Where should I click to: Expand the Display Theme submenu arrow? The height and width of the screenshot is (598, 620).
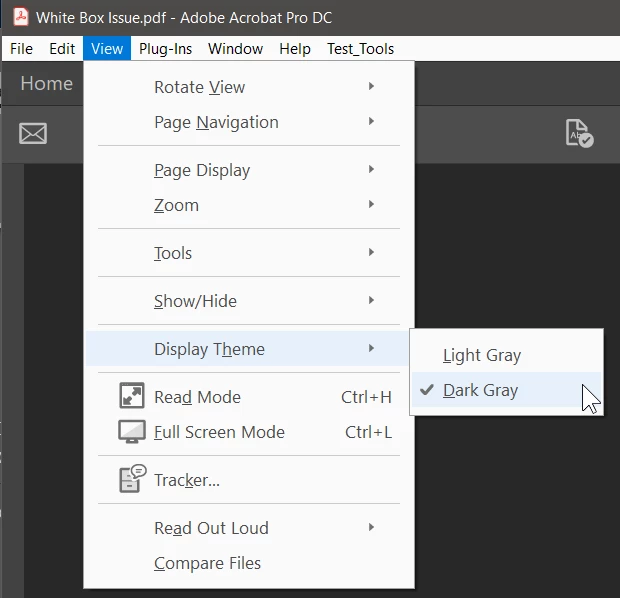pos(371,348)
